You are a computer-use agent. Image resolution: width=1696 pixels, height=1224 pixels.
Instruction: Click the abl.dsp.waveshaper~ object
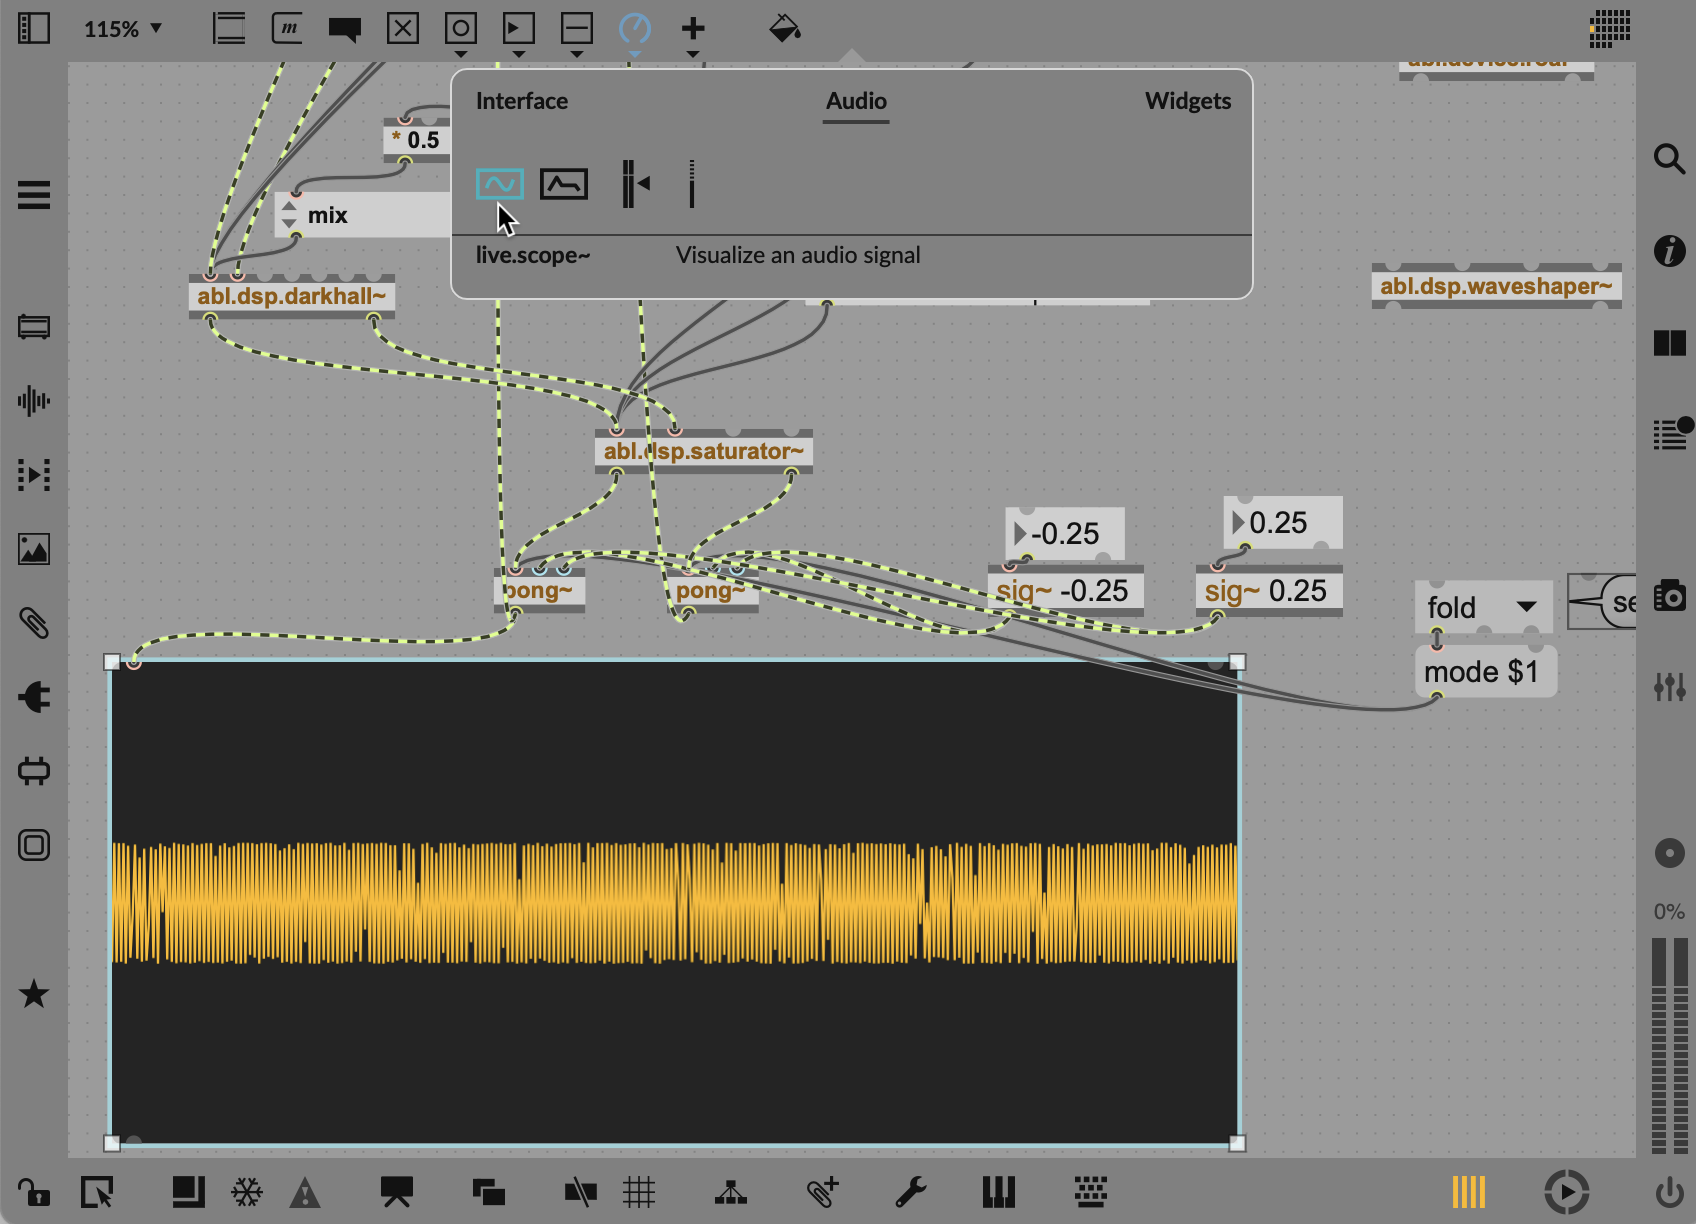[x=1495, y=287]
